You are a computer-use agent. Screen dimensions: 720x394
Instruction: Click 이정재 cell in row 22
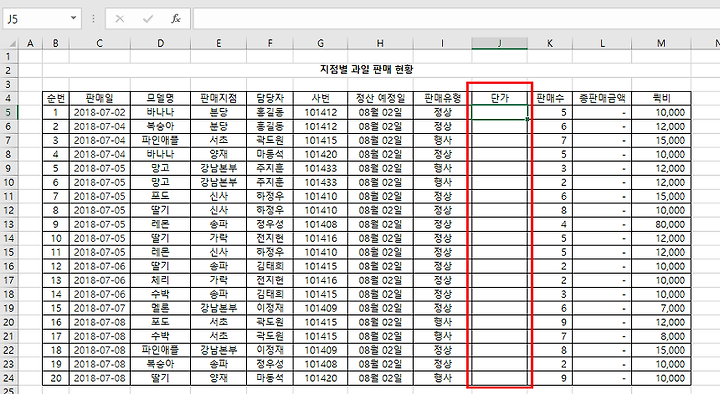pos(270,350)
